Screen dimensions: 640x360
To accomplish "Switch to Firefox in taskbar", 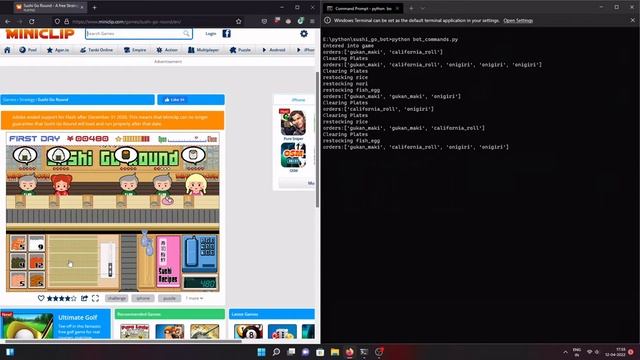I will coord(349,352).
